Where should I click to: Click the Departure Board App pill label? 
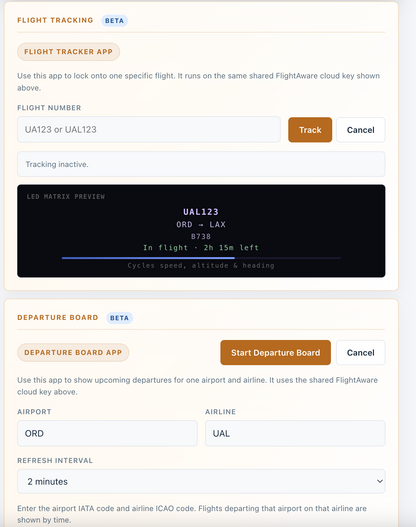pyautogui.click(x=73, y=353)
